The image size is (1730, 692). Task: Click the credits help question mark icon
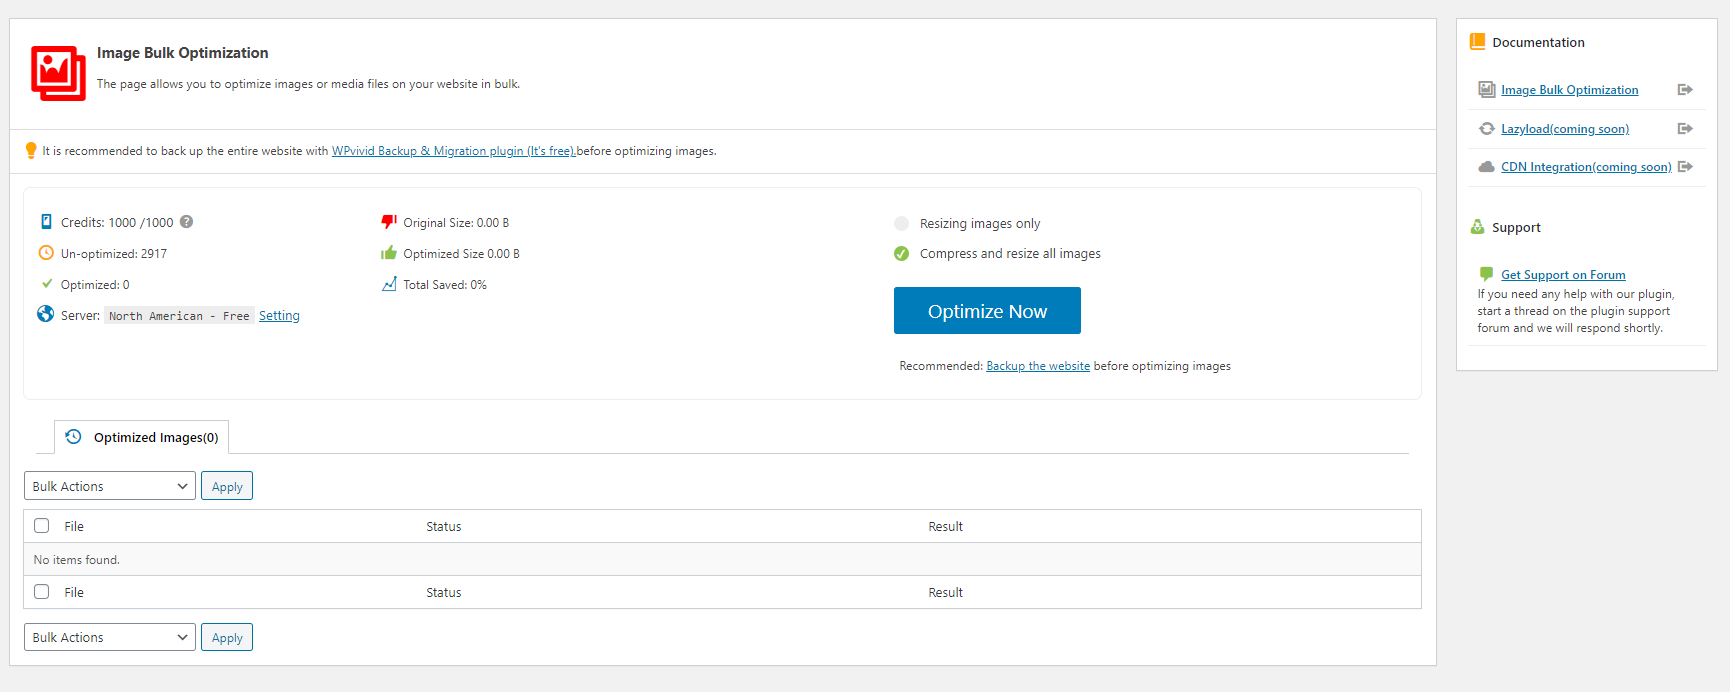(186, 222)
